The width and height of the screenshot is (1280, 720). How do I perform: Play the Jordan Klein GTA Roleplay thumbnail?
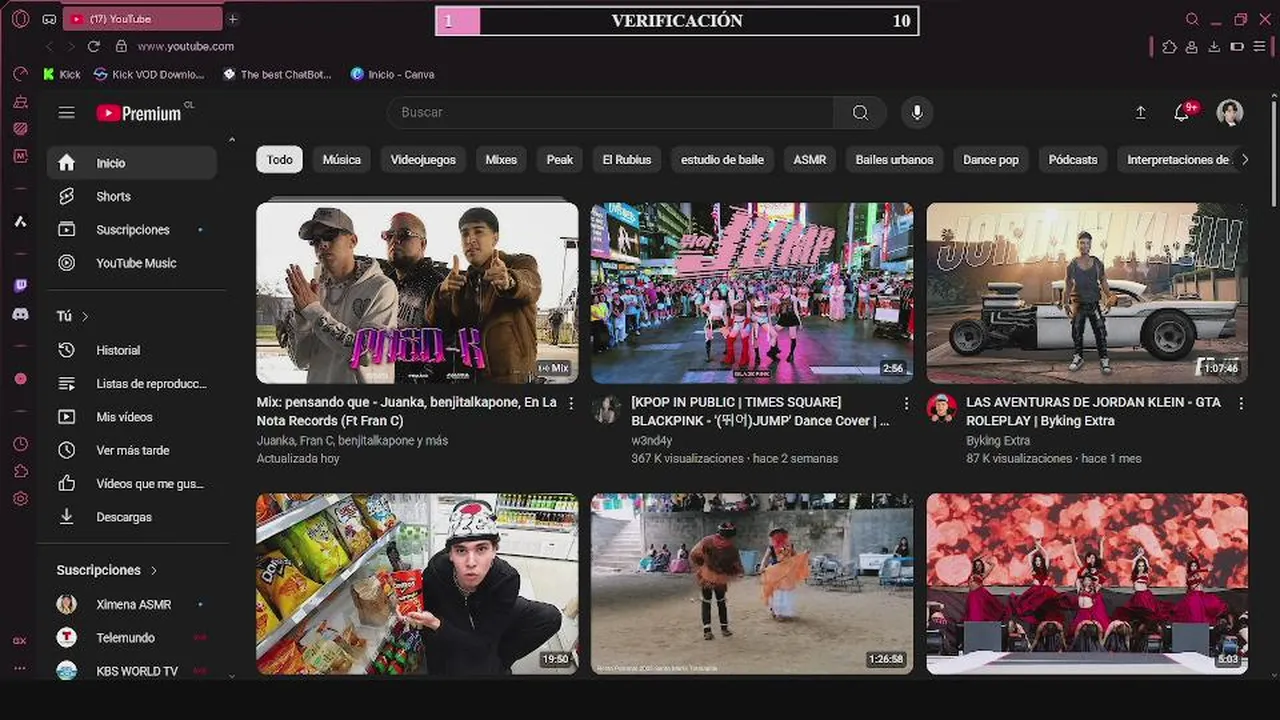1087,293
